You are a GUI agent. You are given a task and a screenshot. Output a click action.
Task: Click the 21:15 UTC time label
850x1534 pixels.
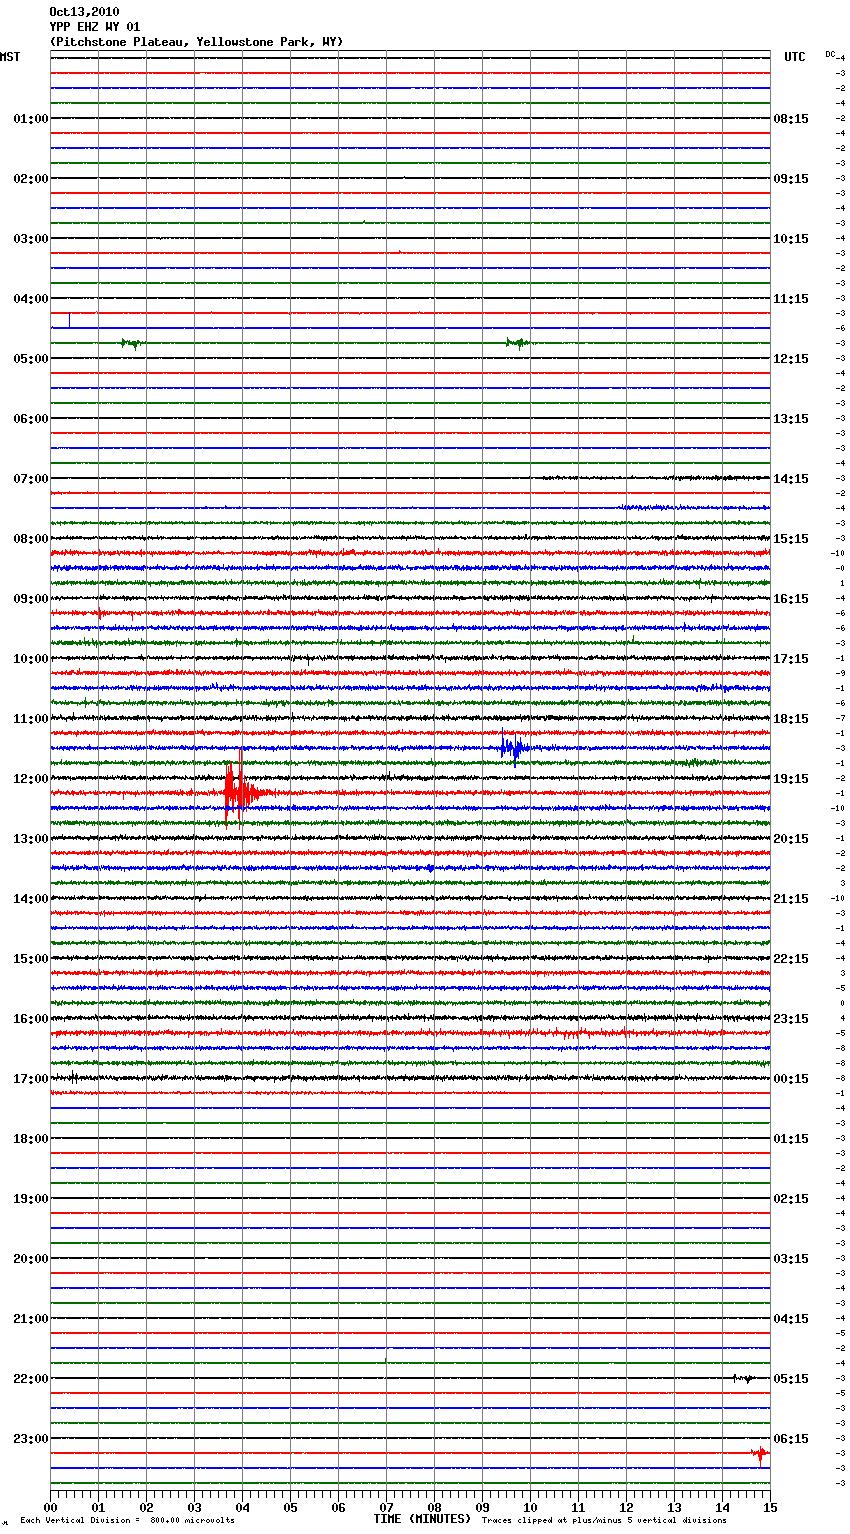[x=791, y=899]
